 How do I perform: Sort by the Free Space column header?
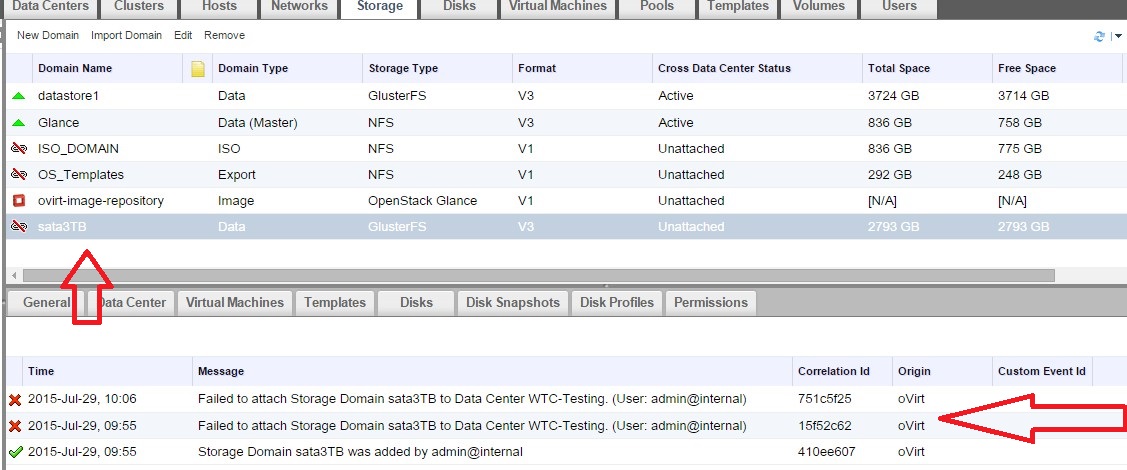[1027, 69]
